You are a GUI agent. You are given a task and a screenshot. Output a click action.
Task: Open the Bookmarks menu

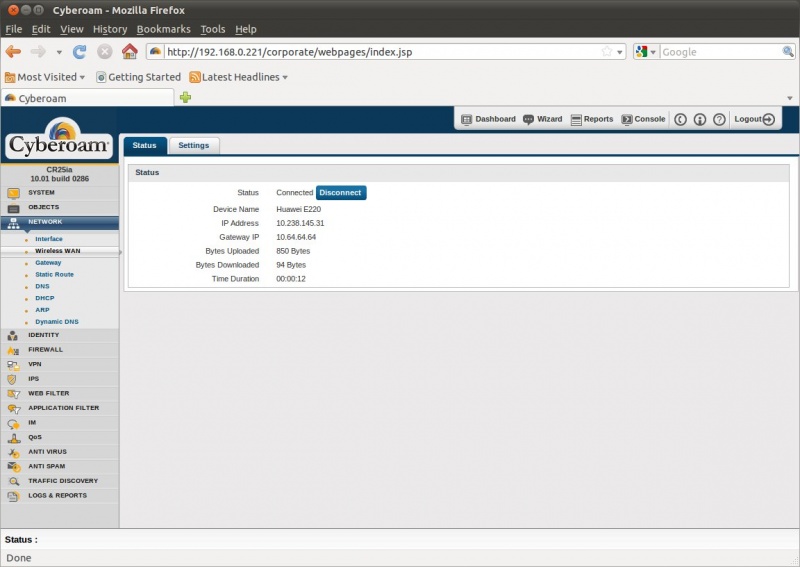(x=163, y=29)
